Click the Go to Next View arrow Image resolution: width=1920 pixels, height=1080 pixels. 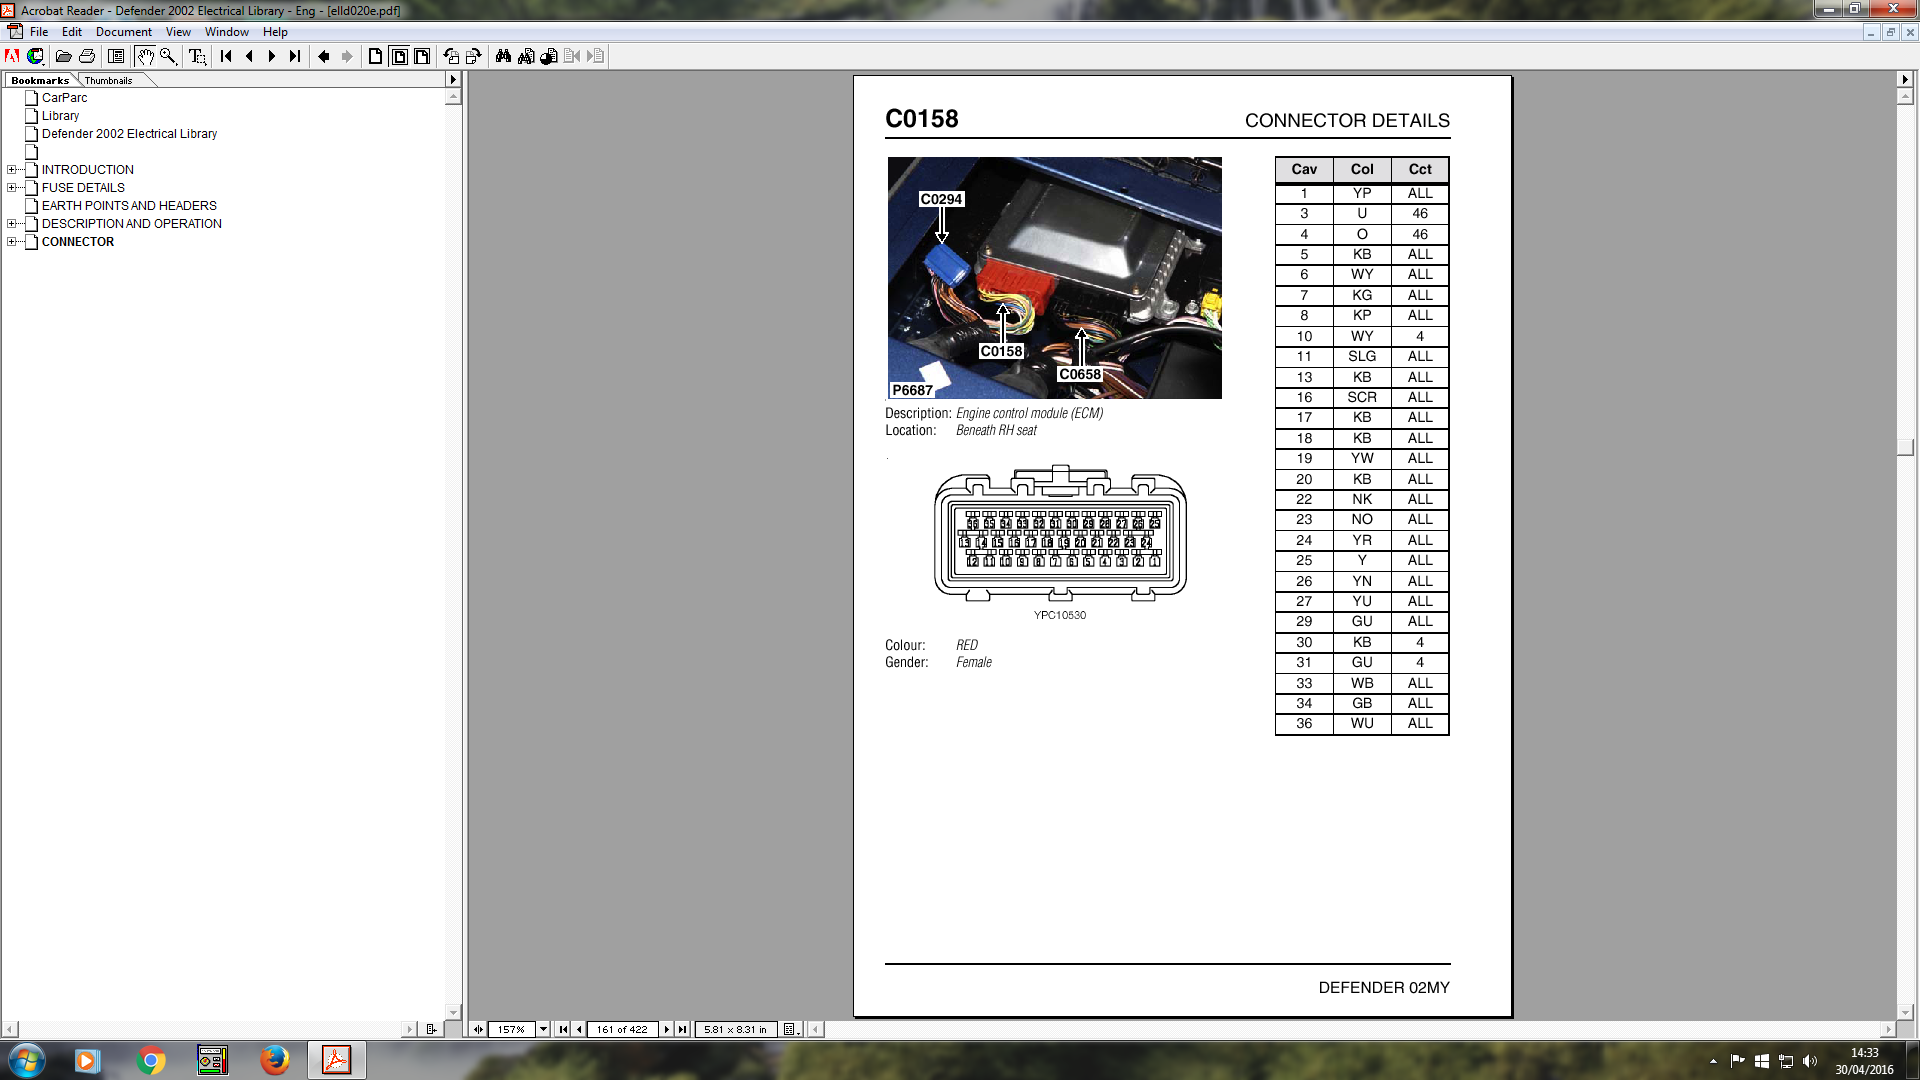click(347, 56)
